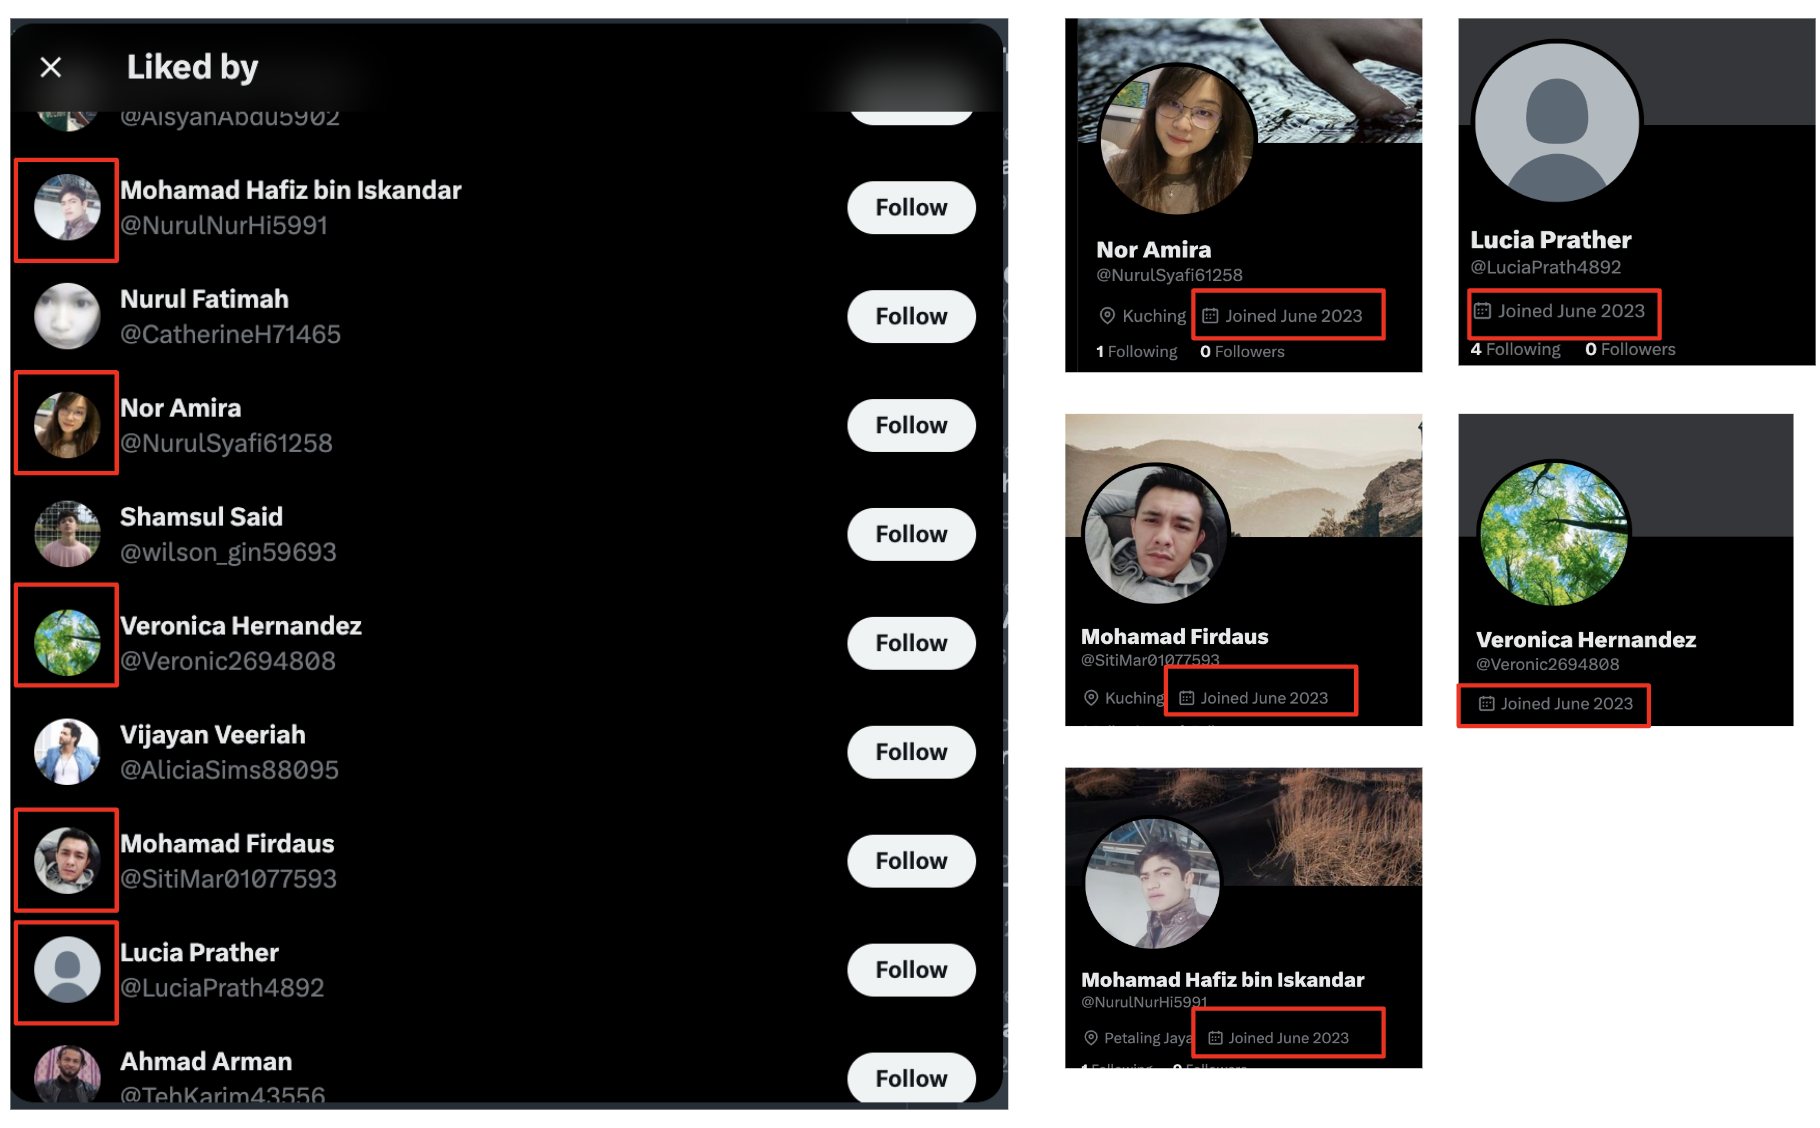Open Nurul Fatimah's profile picture
1820x1128 pixels.
(67, 316)
